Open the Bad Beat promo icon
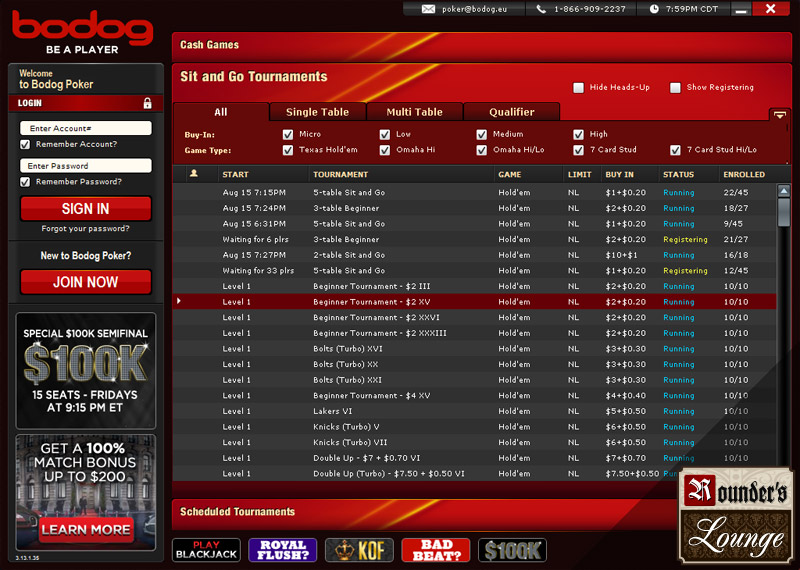 pos(436,550)
